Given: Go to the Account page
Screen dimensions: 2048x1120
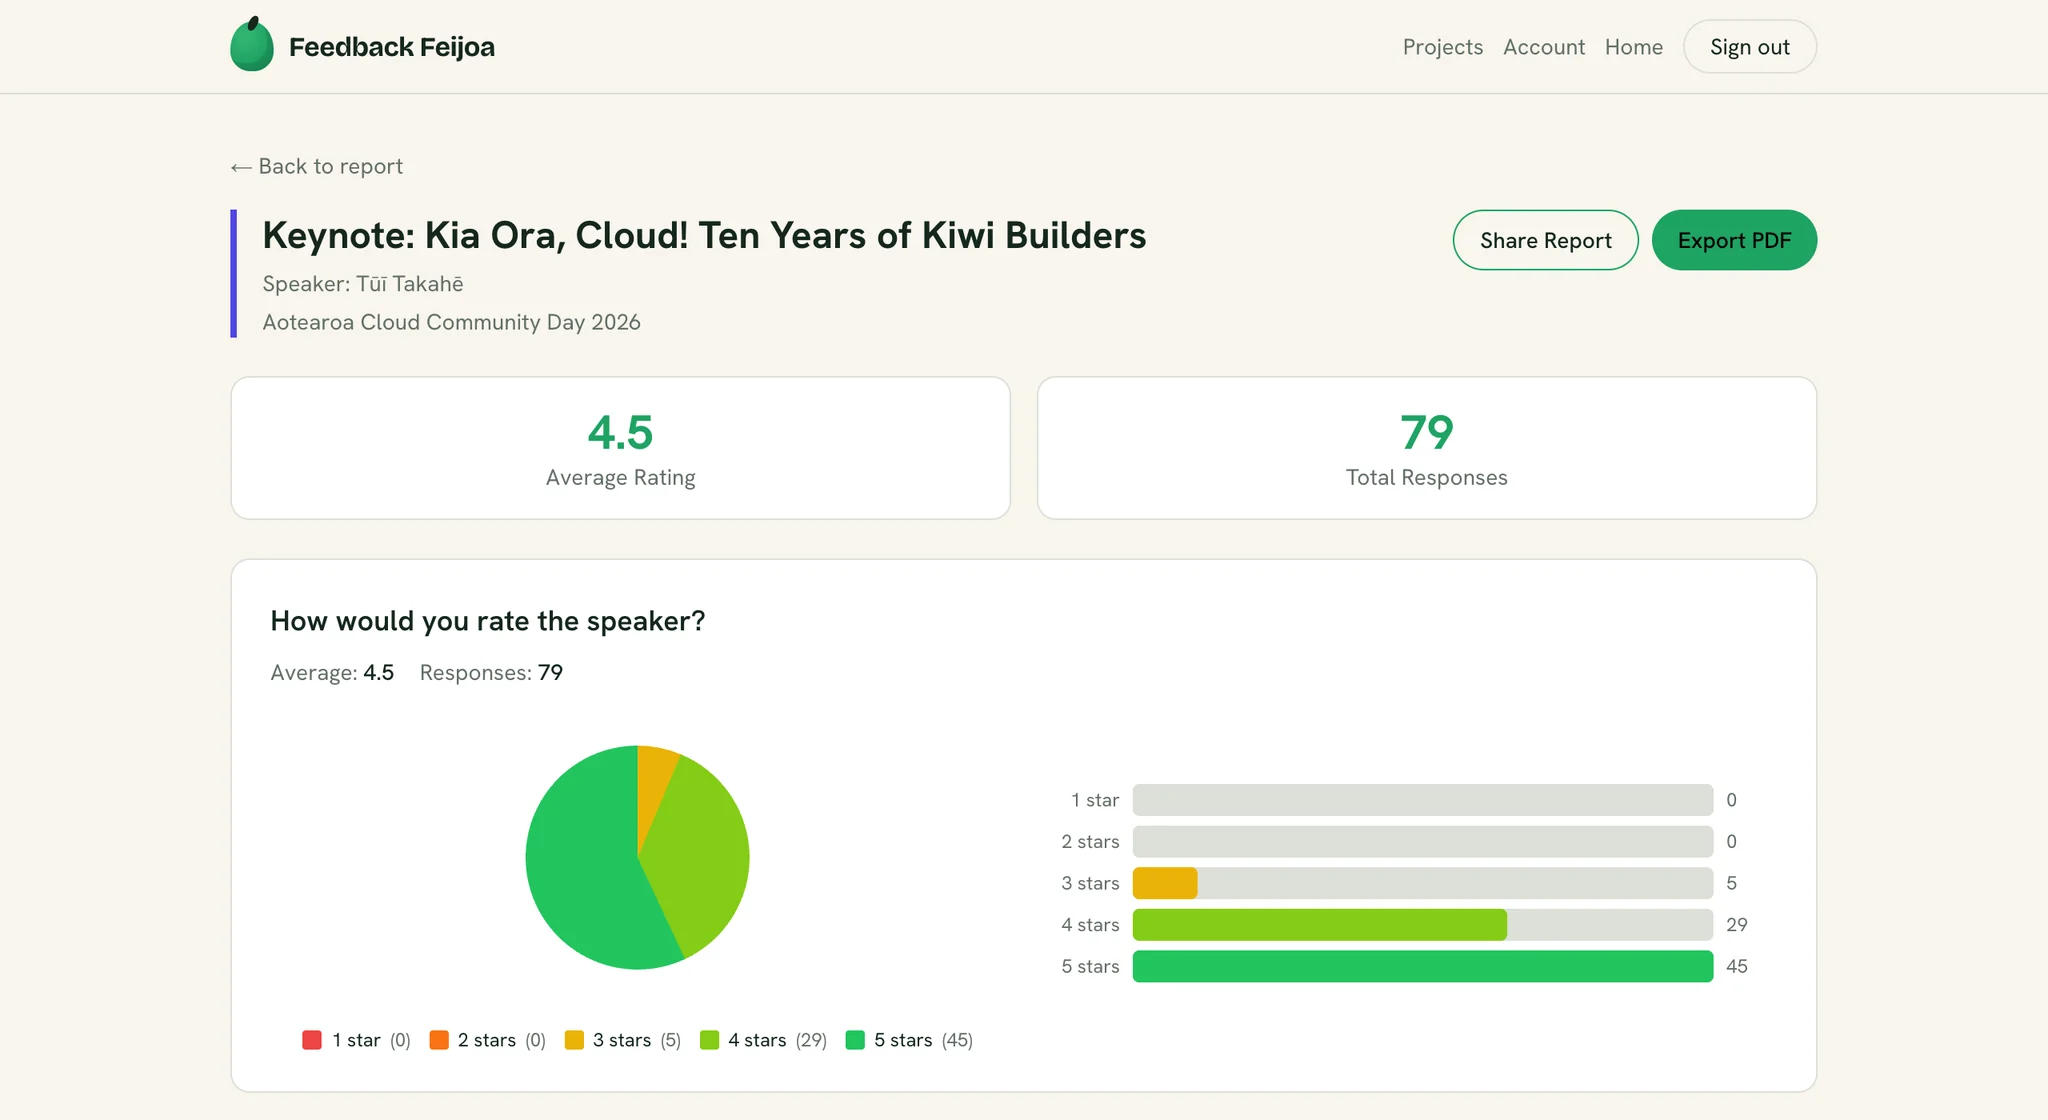Looking at the screenshot, I should coord(1544,47).
